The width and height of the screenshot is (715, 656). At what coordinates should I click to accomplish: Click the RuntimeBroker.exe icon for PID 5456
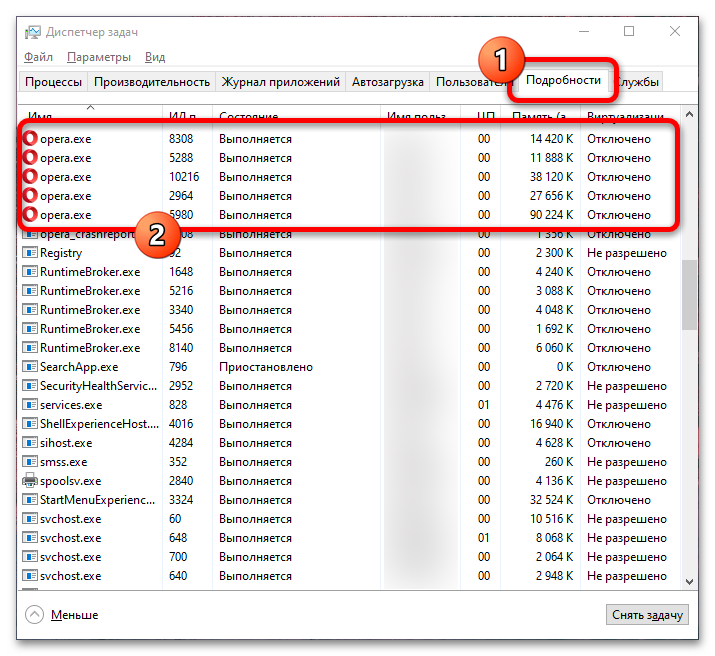(x=30, y=329)
